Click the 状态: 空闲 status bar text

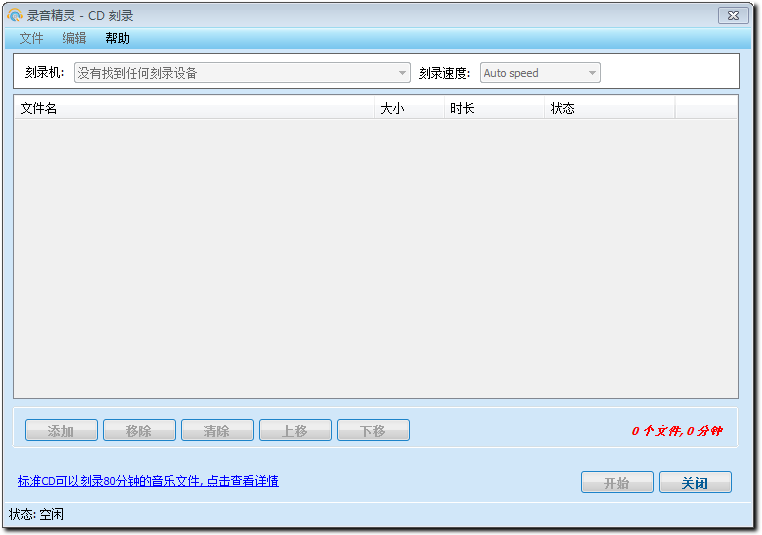coord(36,514)
